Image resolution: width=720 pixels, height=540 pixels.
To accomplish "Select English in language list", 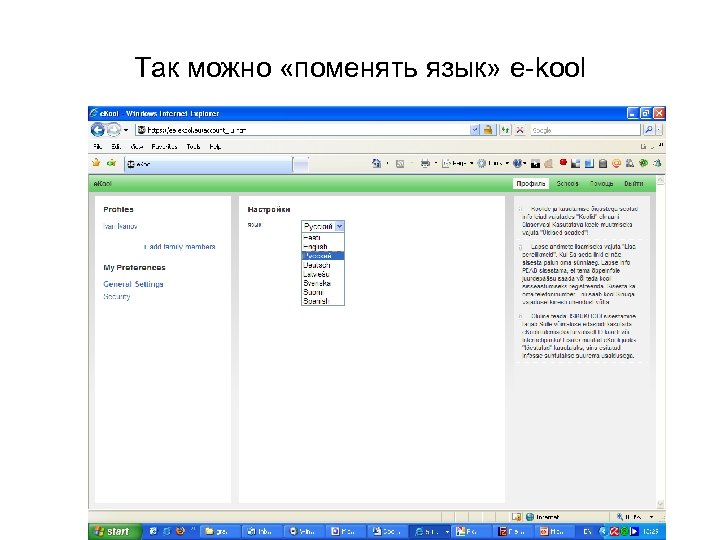I will pos(323,247).
